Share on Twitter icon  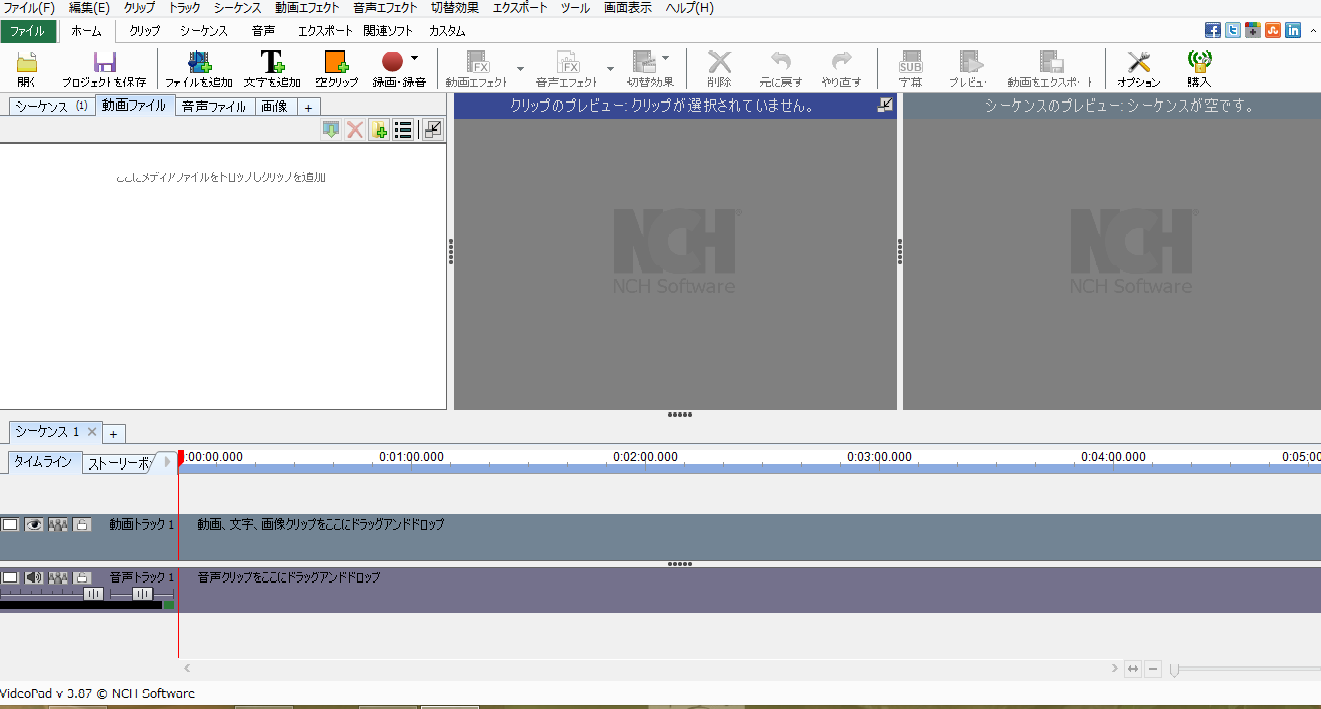click(1232, 30)
